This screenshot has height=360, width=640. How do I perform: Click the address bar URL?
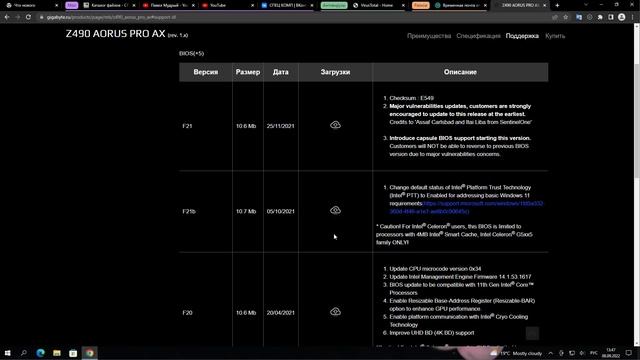point(111,18)
